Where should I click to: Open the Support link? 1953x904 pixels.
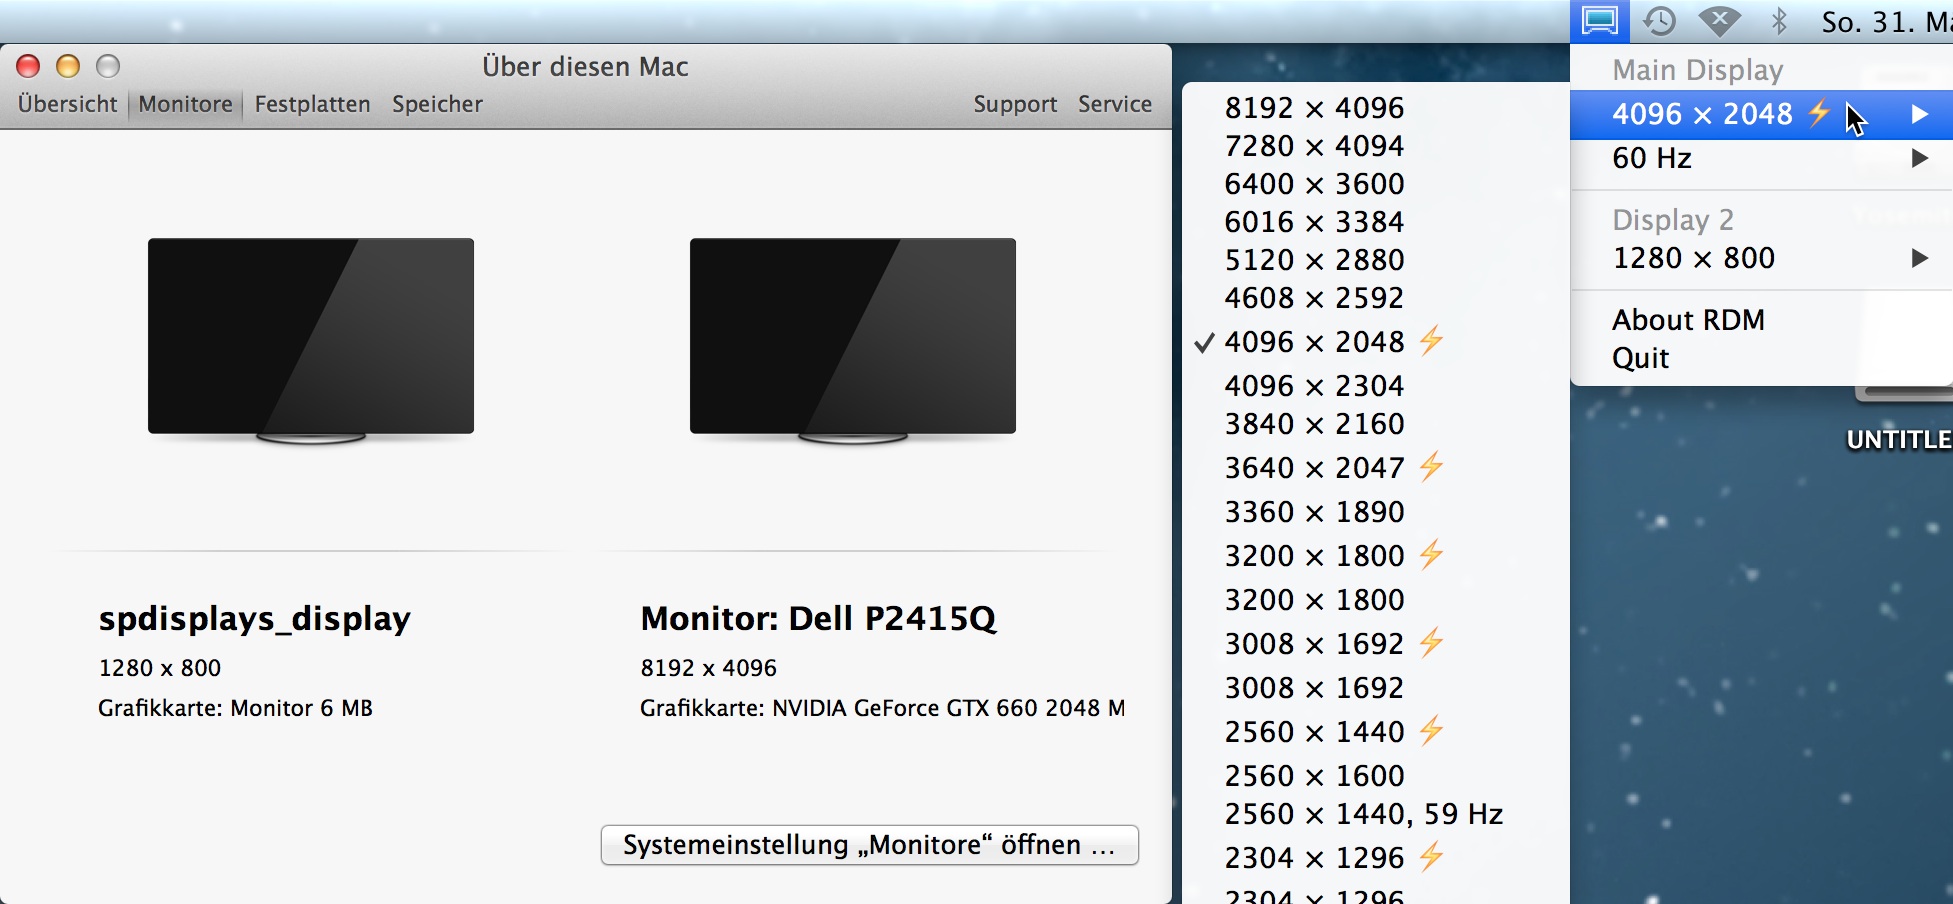click(1015, 104)
